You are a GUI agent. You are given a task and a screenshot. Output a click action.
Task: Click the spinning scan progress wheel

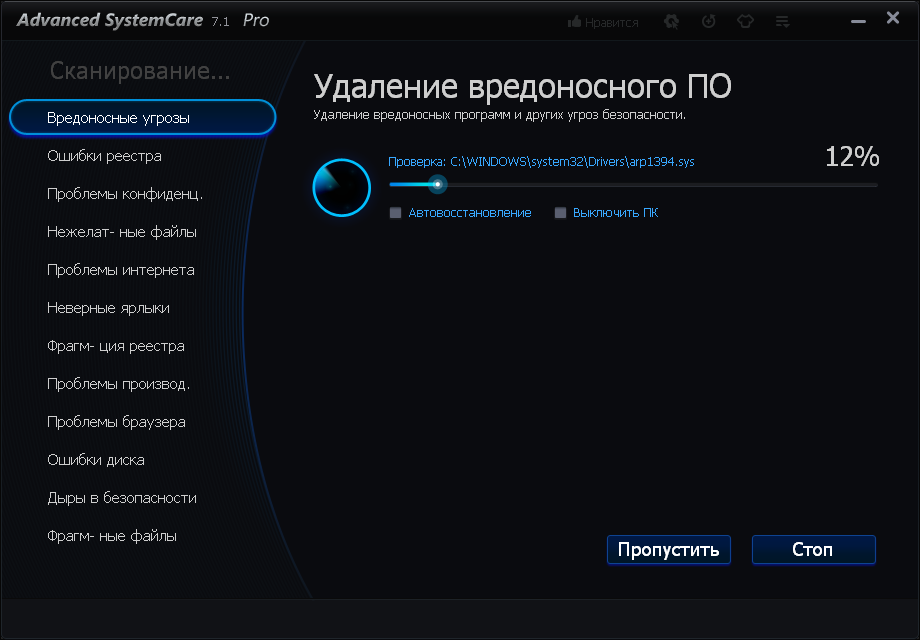click(x=342, y=187)
